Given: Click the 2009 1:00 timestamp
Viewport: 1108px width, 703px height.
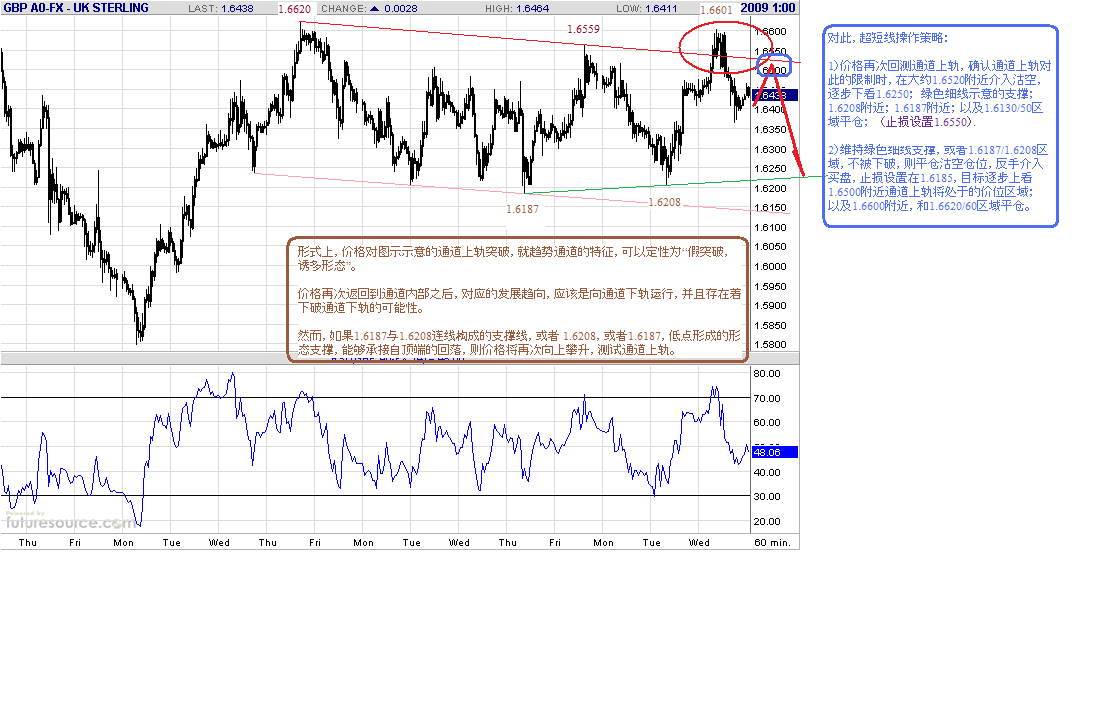Looking at the screenshot, I should (x=767, y=8).
